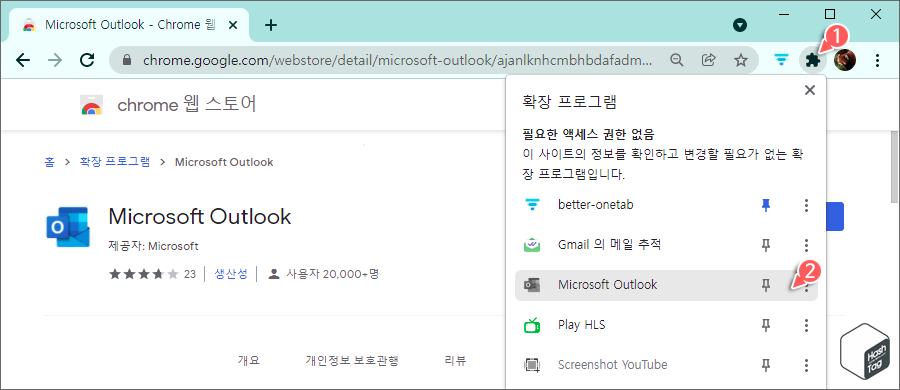Pin Microsoft Outlook to toolbar
The image size is (900, 390).
(x=765, y=285)
